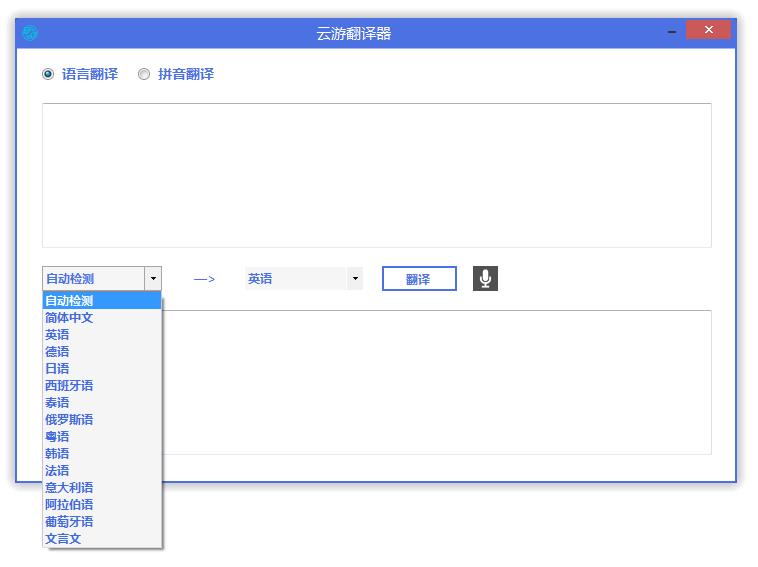Viewport: 758px width, 567px height.
Task: Click the upper source text input box
Action: [376, 175]
